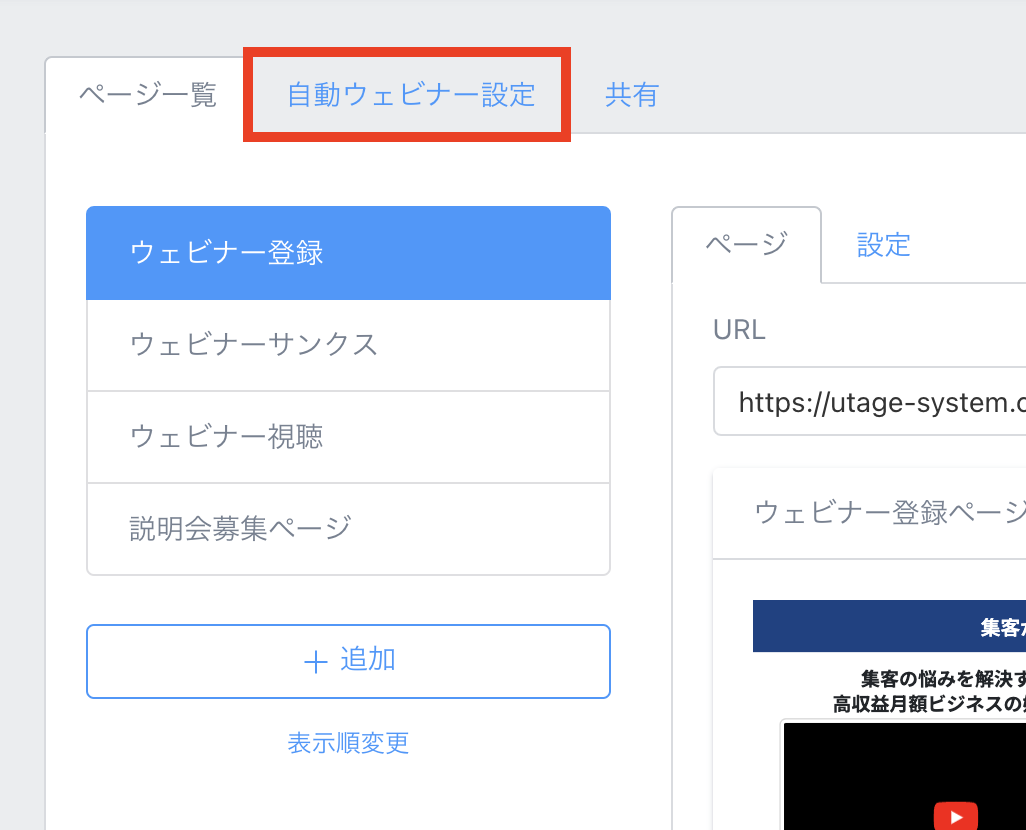This screenshot has height=830, width=1026.
Task: Click the dark blue banner in preview
Action: click(890, 627)
